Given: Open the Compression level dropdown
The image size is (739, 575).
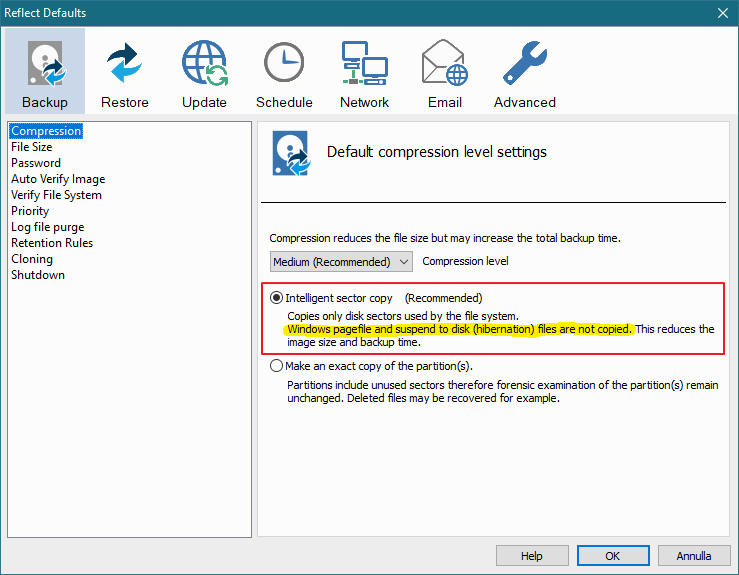Looking at the screenshot, I should point(341,262).
